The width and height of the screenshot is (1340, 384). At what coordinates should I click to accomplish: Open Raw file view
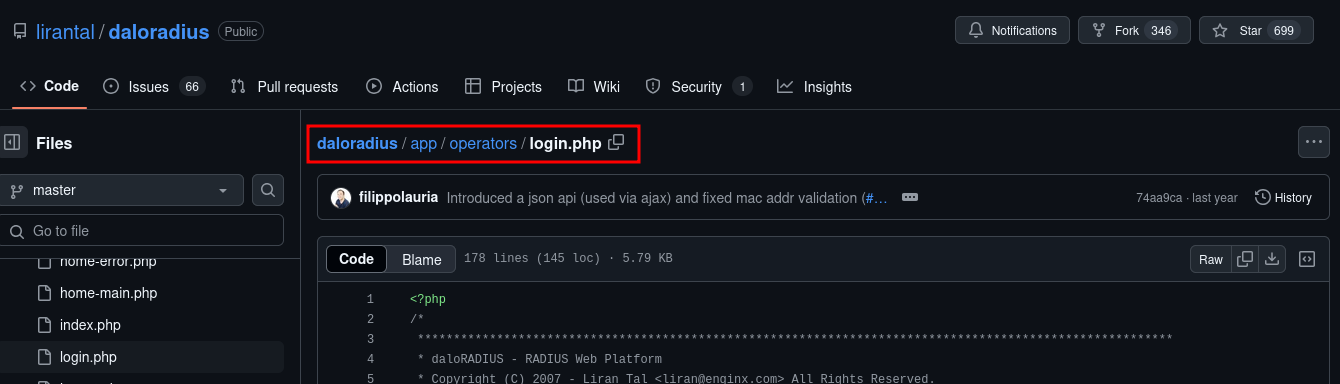click(1211, 259)
